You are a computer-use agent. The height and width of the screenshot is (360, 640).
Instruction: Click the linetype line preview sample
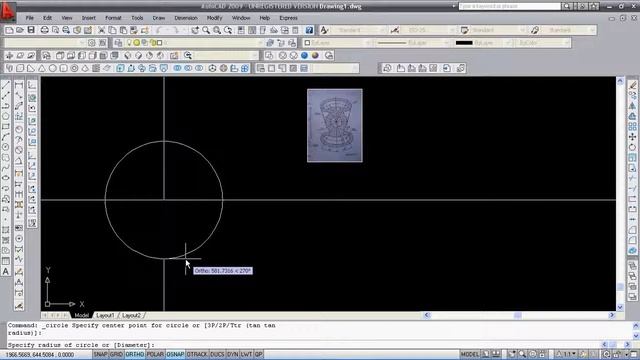pyautogui.click(x=392, y=43)
